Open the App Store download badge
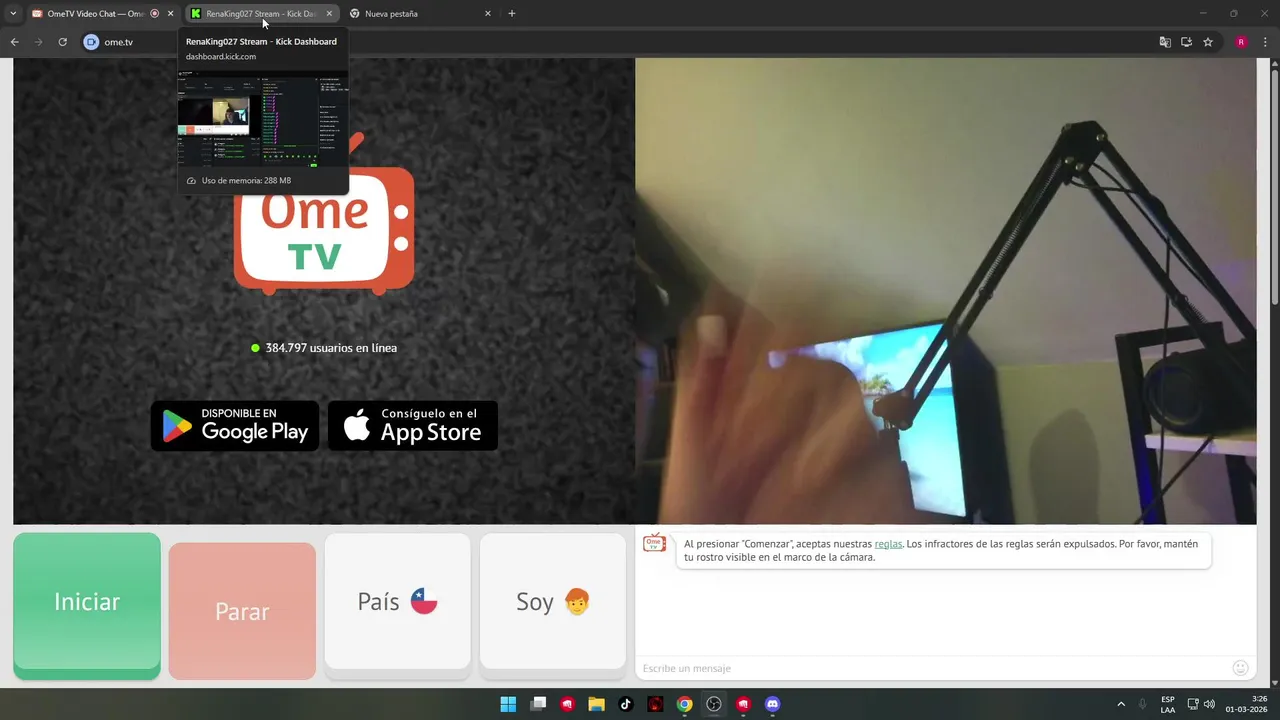Screen dimensions: 1280x720 point(413,426)
